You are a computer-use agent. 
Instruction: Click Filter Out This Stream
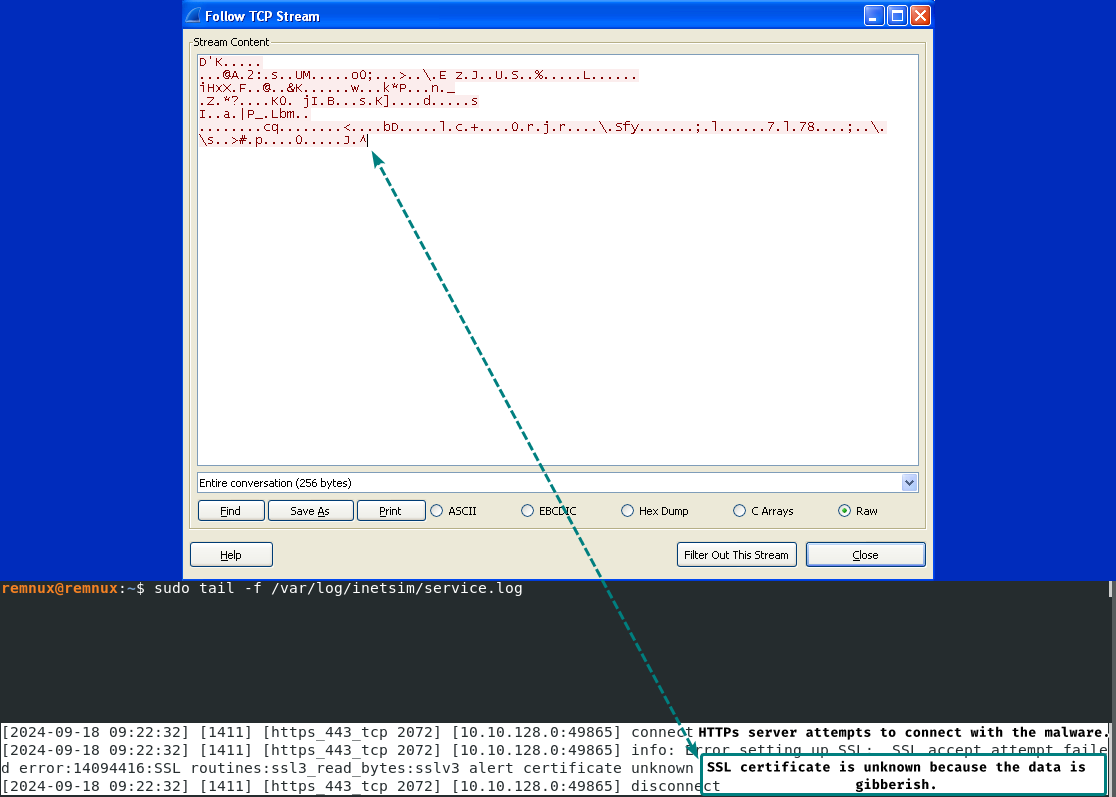(x=737, y=555)
